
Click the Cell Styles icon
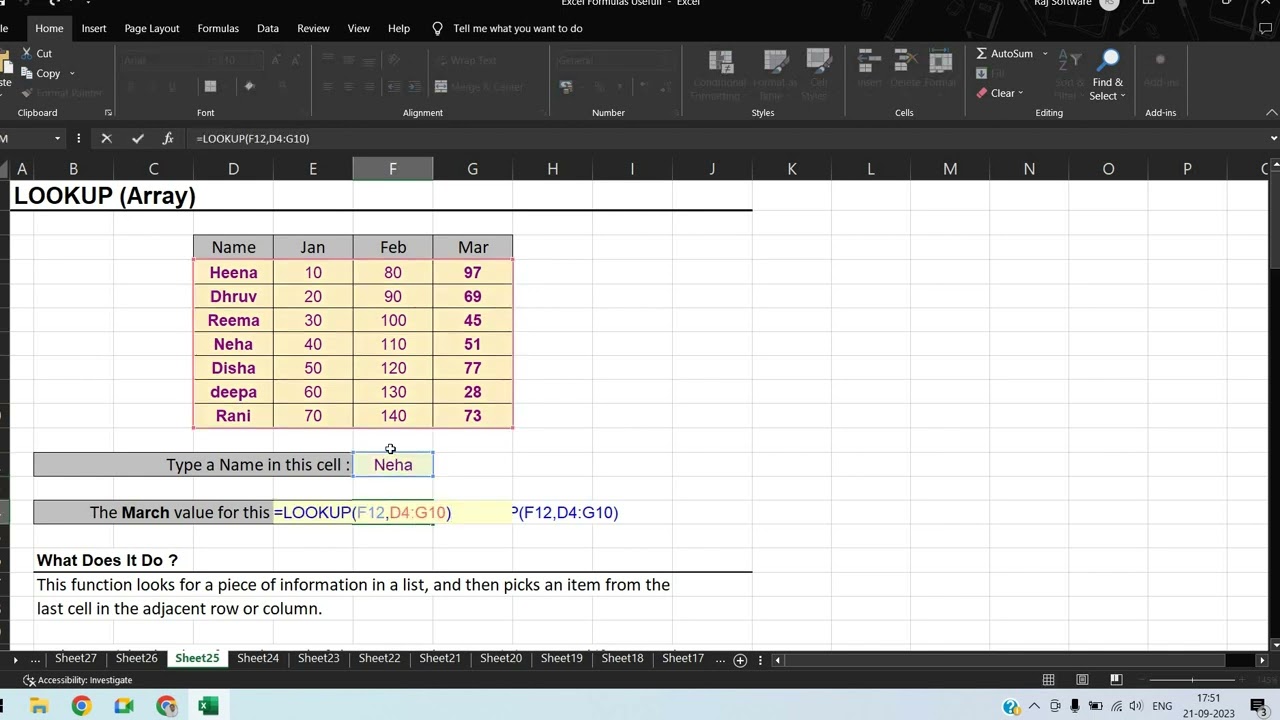point(818,75)
